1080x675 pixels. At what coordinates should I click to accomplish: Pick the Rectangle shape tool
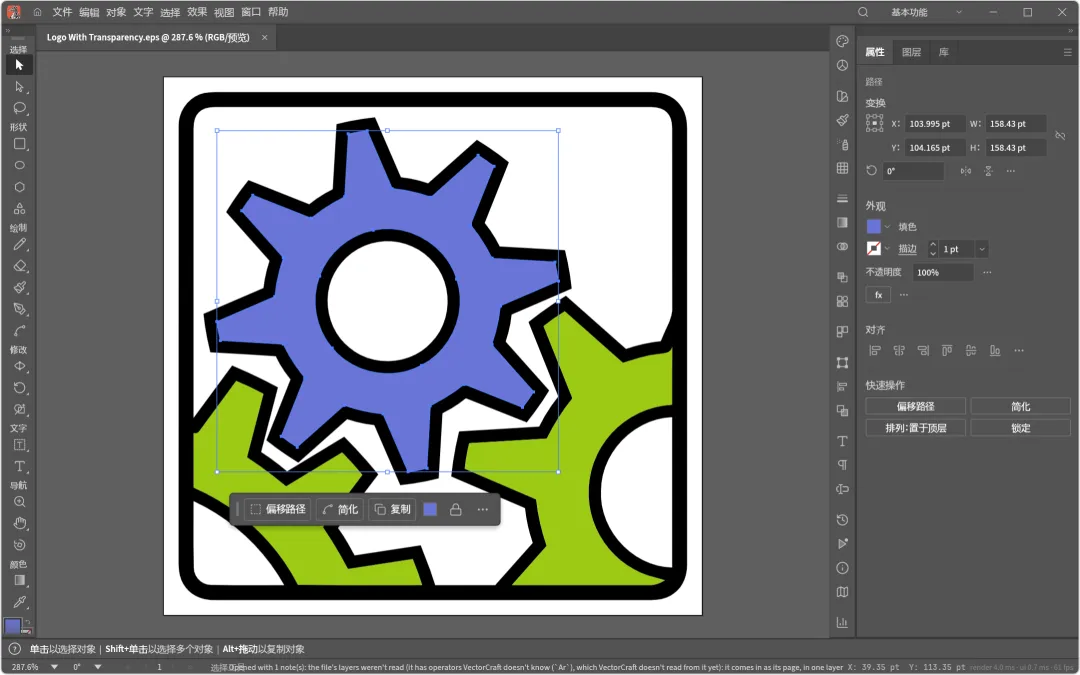coord(19,144)
